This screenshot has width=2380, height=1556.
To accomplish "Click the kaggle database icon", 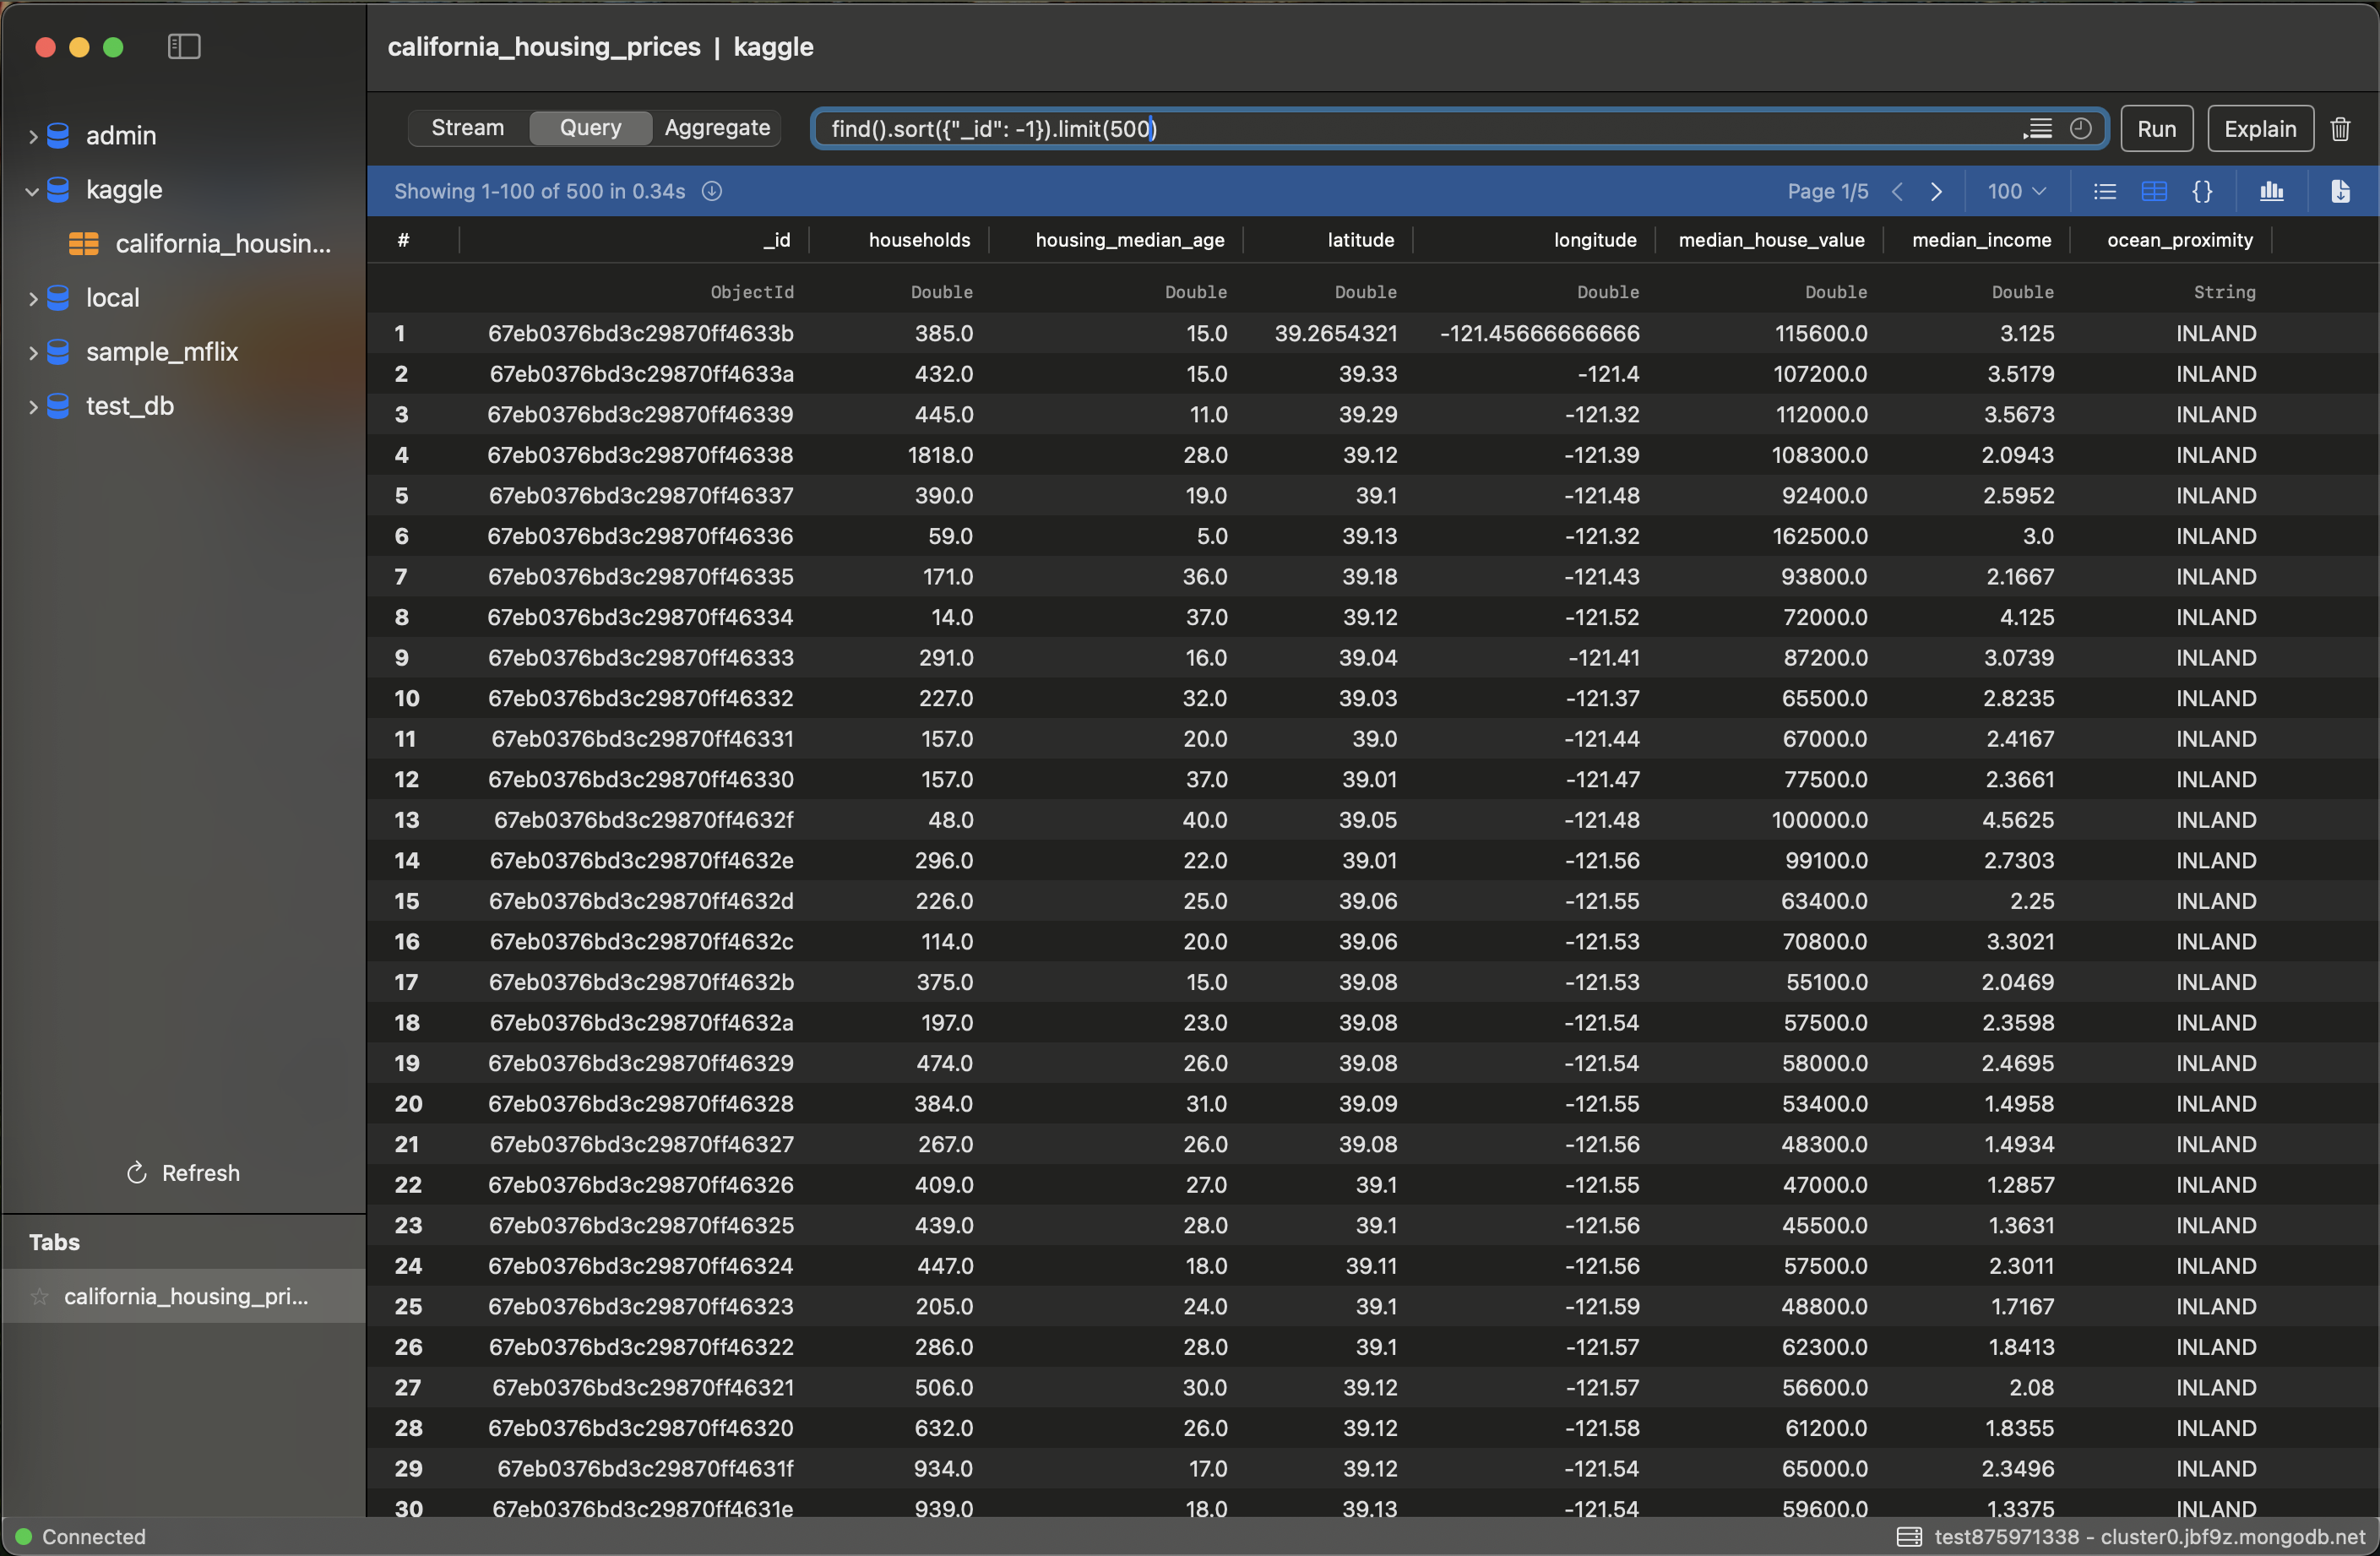I will click(58, 190).
